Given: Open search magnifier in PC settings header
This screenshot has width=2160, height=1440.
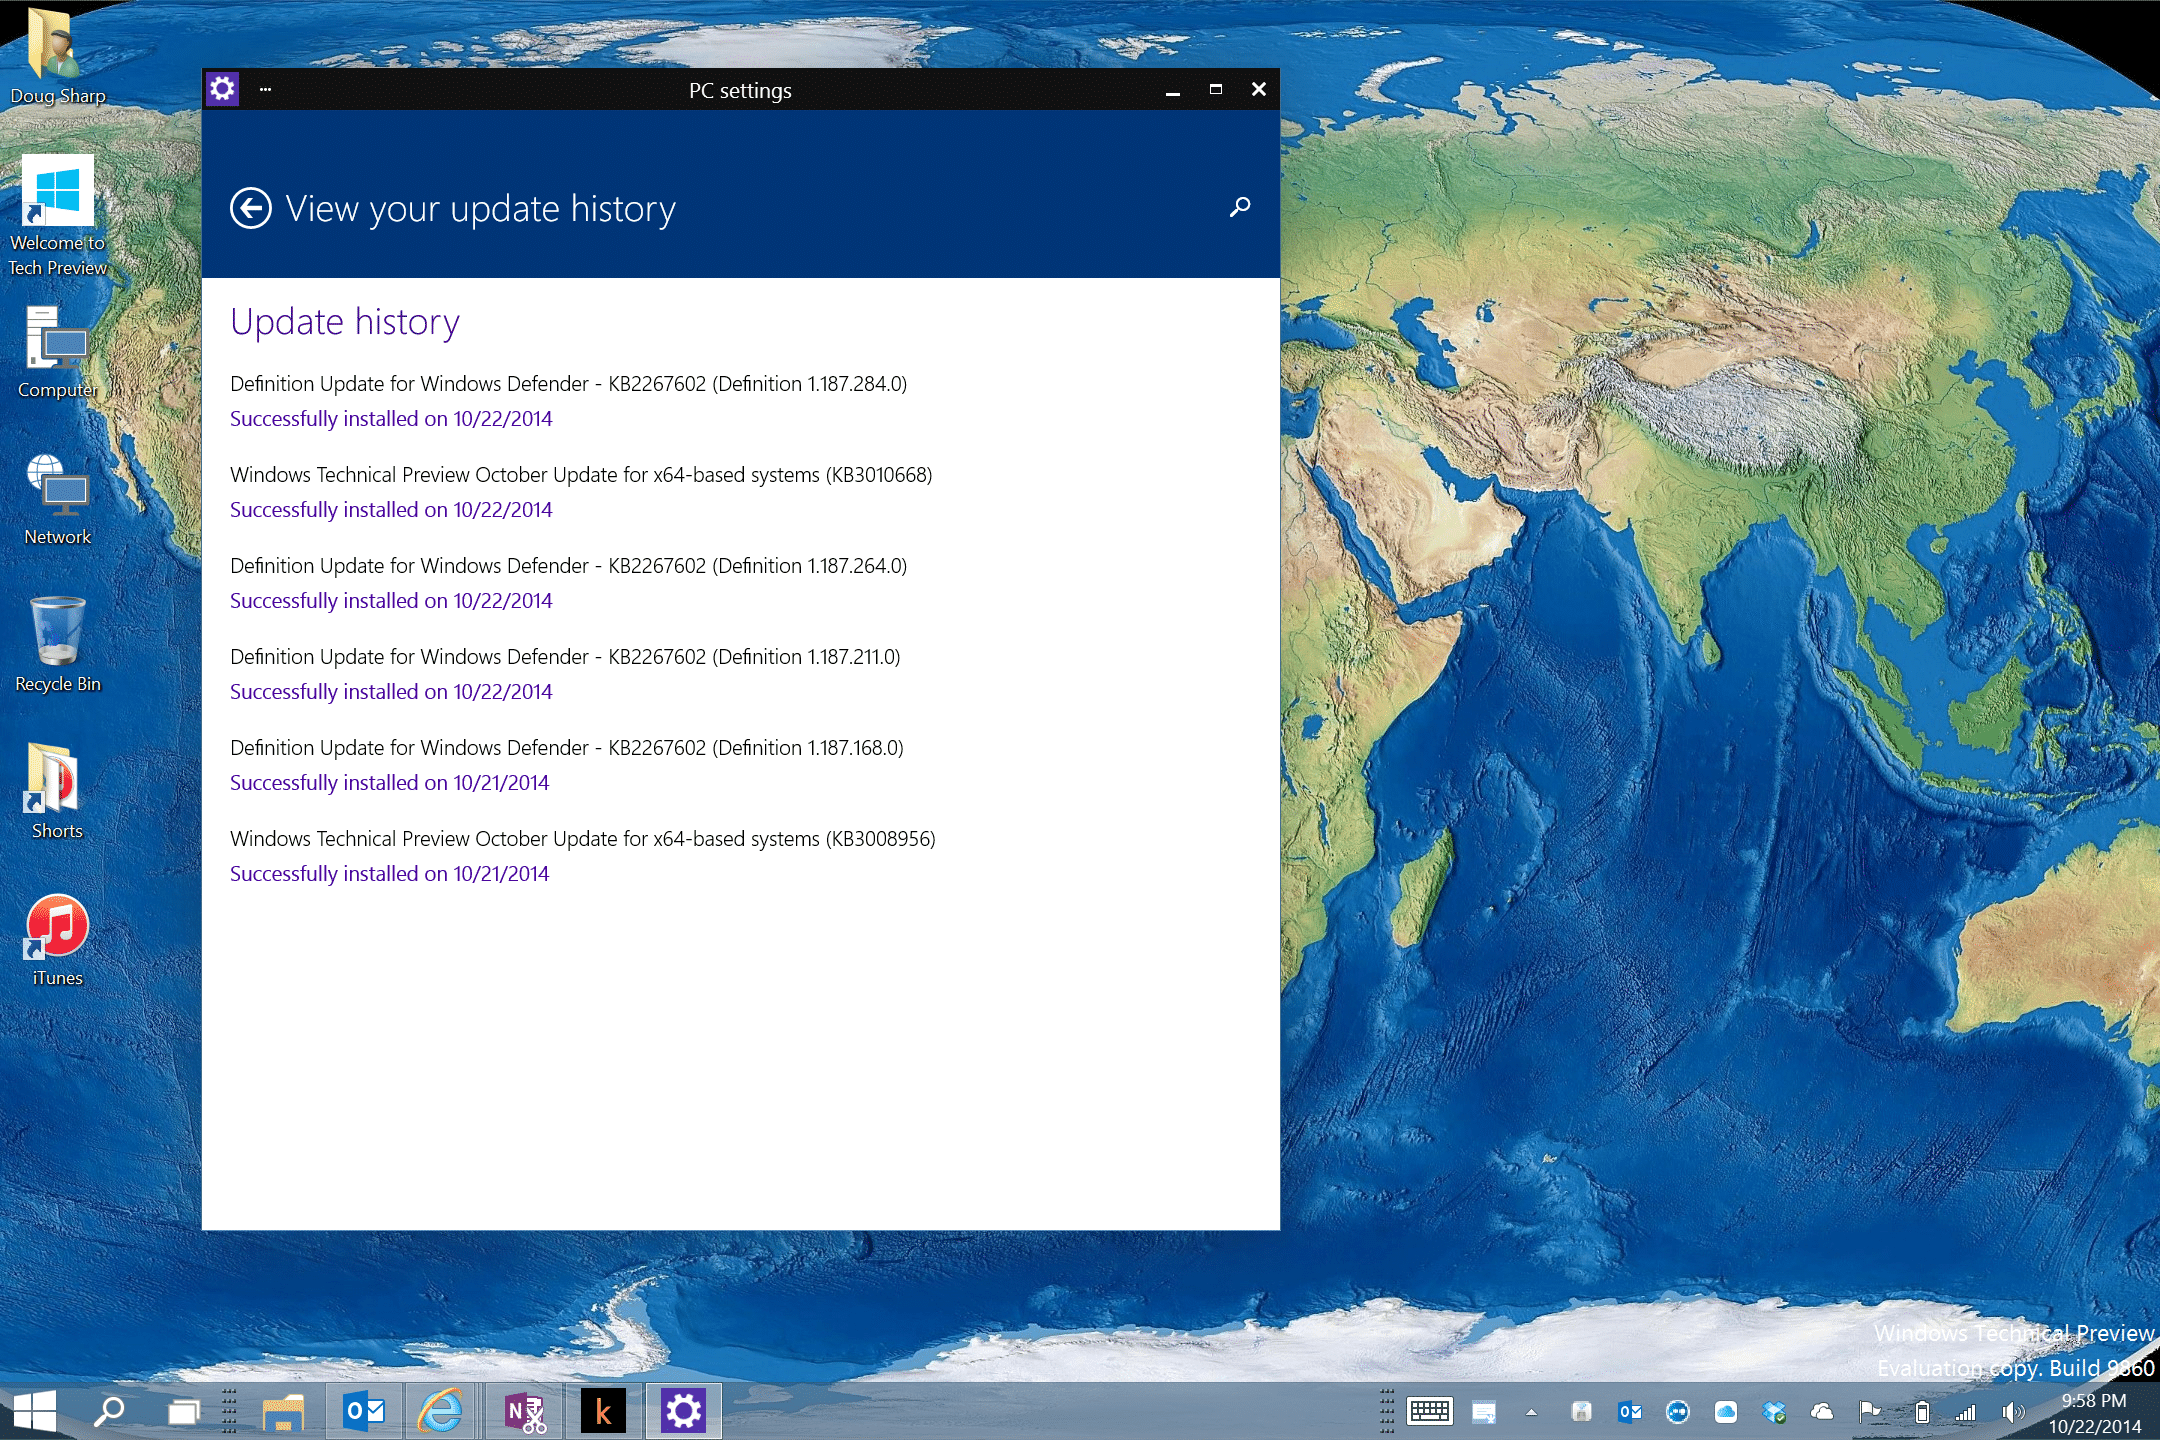Looking at the screenshot, I should tap(1240, 207).
